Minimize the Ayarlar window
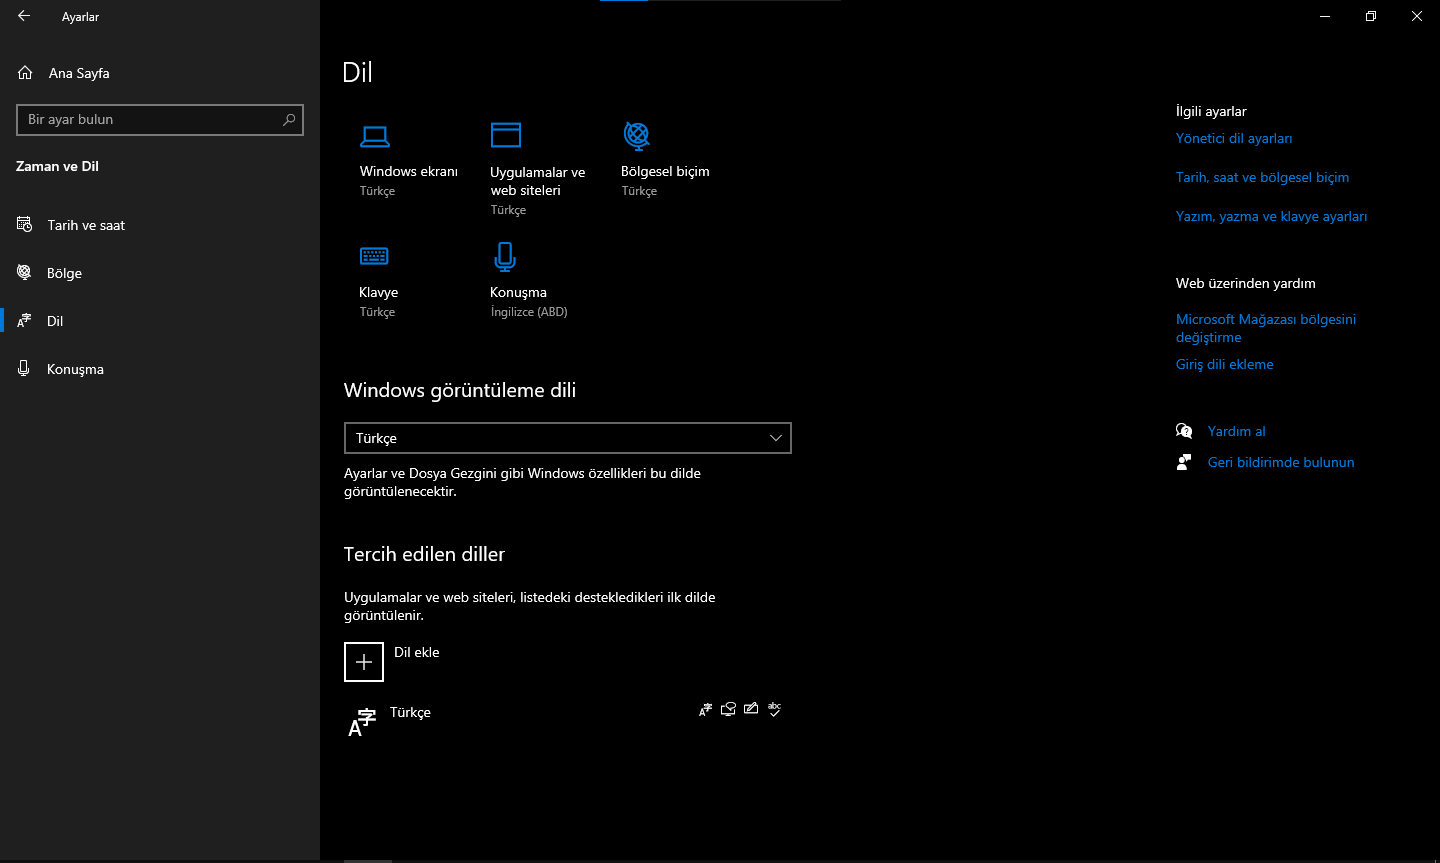This screenshot has height=863, width=1440. click(1325, 16)
